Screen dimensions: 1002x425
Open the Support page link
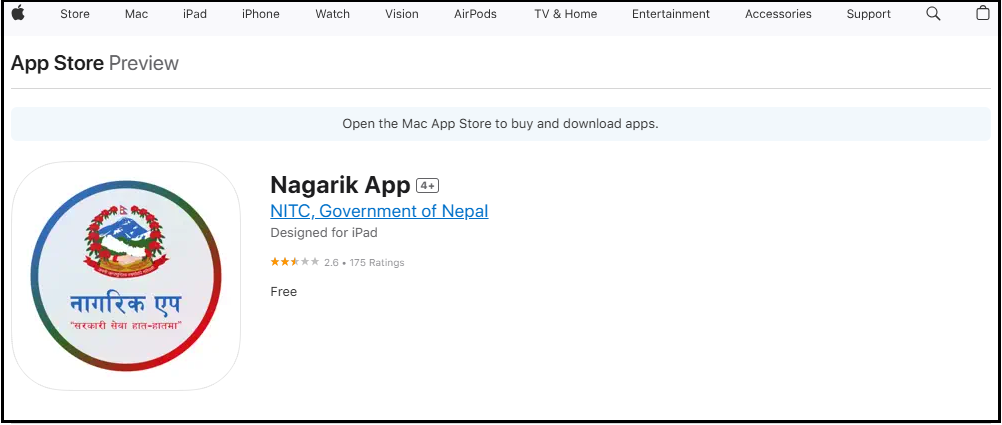pyautogui.click(x=869, y=14)
